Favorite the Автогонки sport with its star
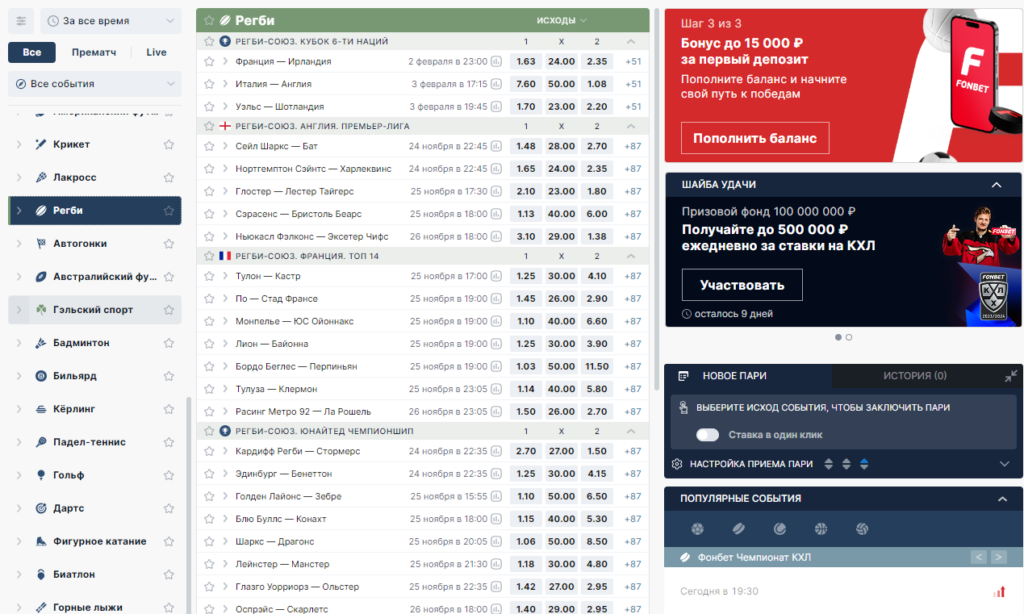Image resolution: width=1024 pixels, height=614 pixels. point(168,244)
